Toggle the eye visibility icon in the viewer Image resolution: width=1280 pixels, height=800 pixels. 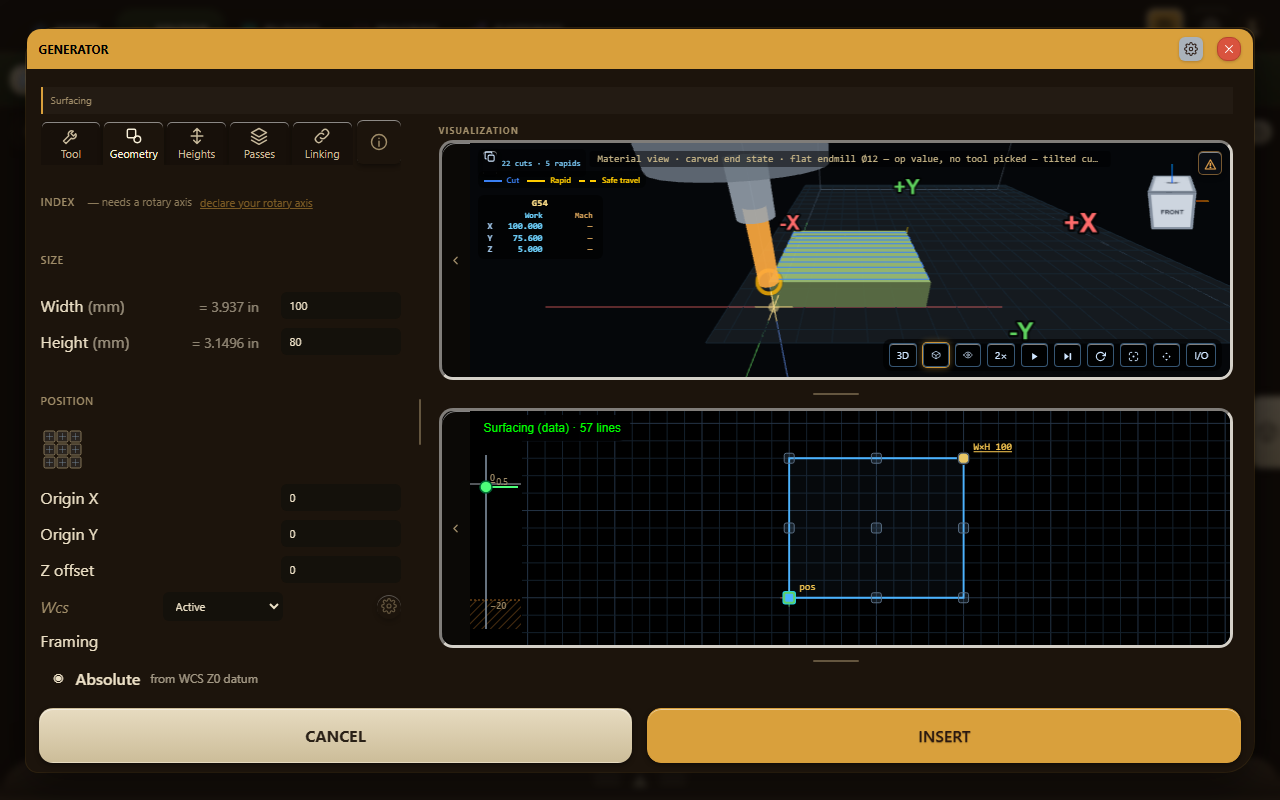(x=967, y=355)
